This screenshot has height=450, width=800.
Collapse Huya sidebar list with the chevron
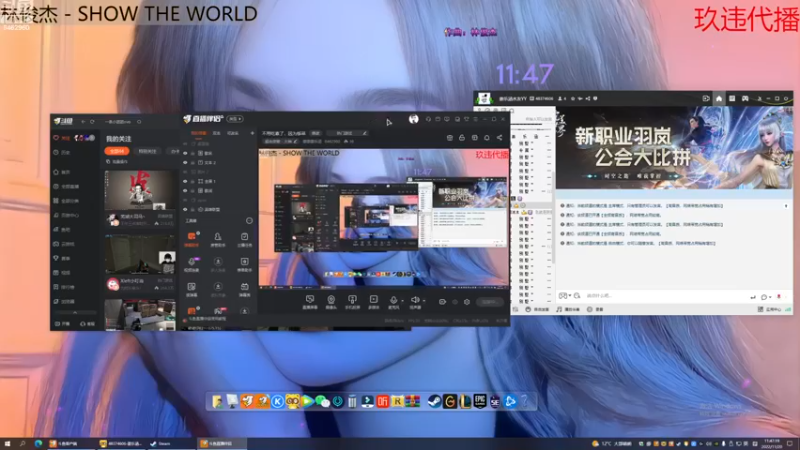click(75, 312)
